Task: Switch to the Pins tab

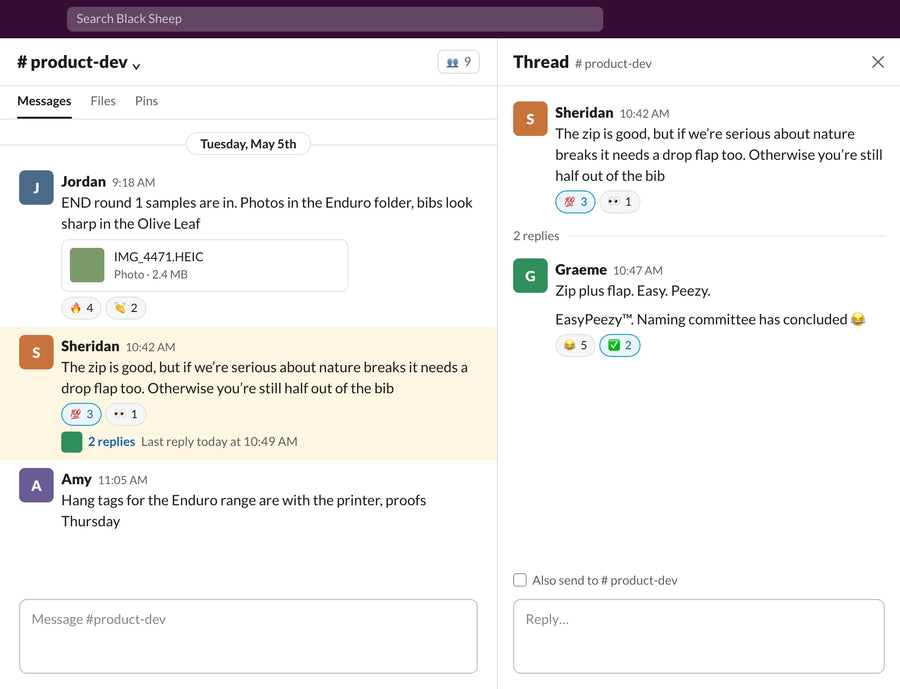Action: tap(146, 101)
